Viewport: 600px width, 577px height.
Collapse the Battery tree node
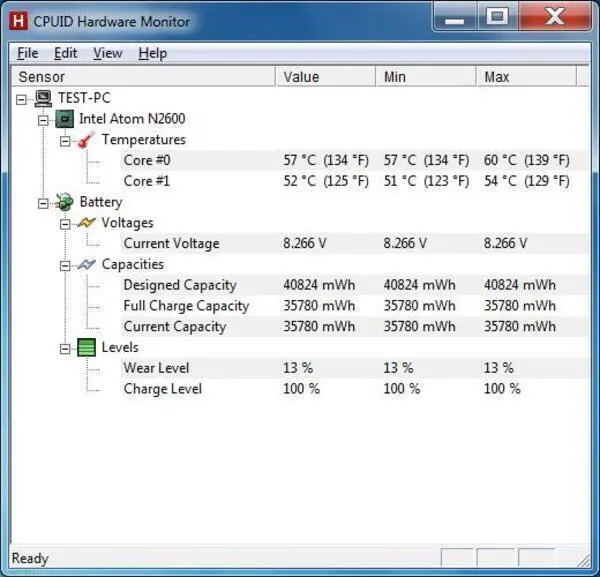pyautogui.click(x=43, y=204)
